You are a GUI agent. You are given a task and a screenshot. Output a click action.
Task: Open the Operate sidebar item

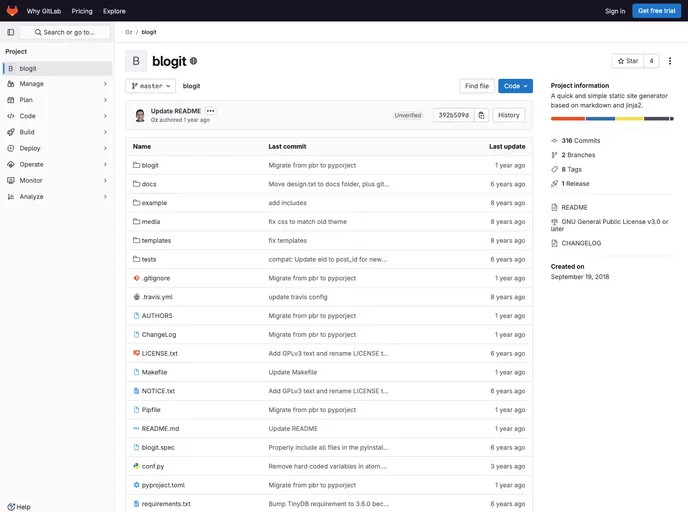(57, 164)
